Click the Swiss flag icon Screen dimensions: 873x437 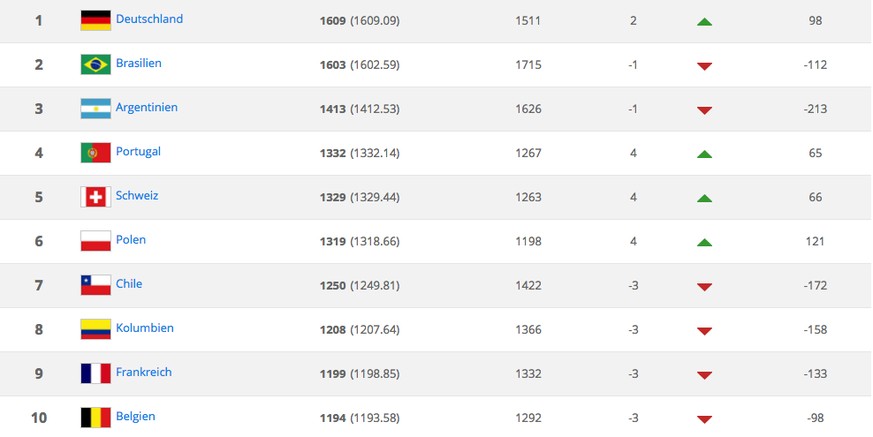click(x=95, y=197)
